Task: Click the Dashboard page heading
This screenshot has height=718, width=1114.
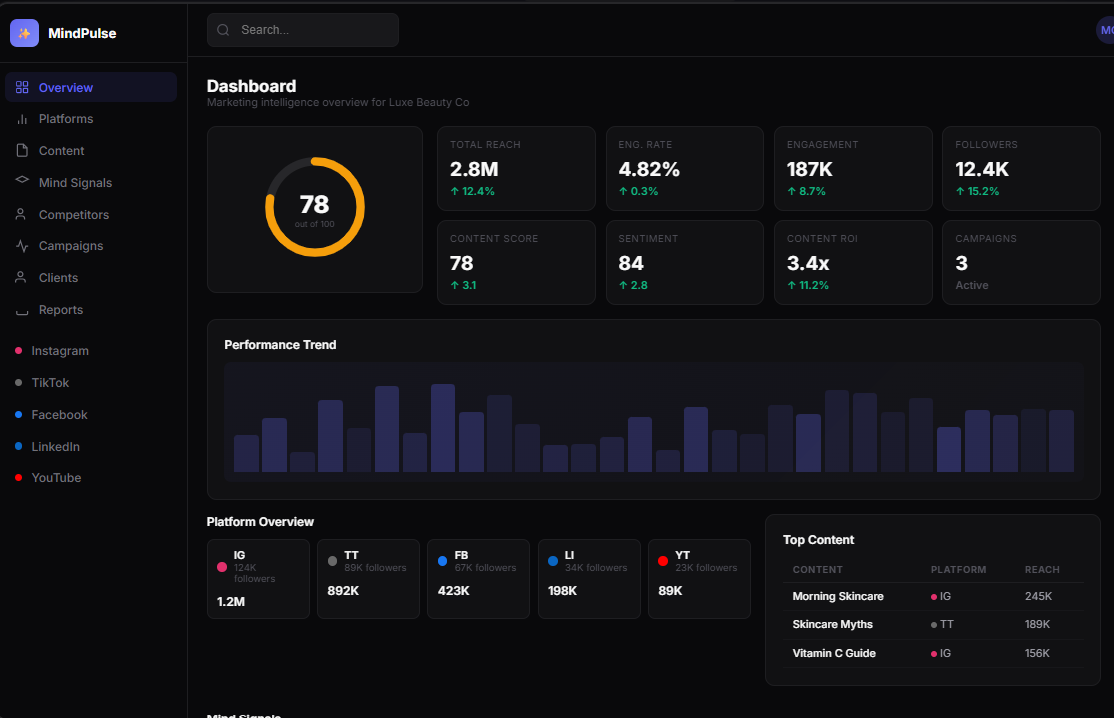Action: [252, 86]
